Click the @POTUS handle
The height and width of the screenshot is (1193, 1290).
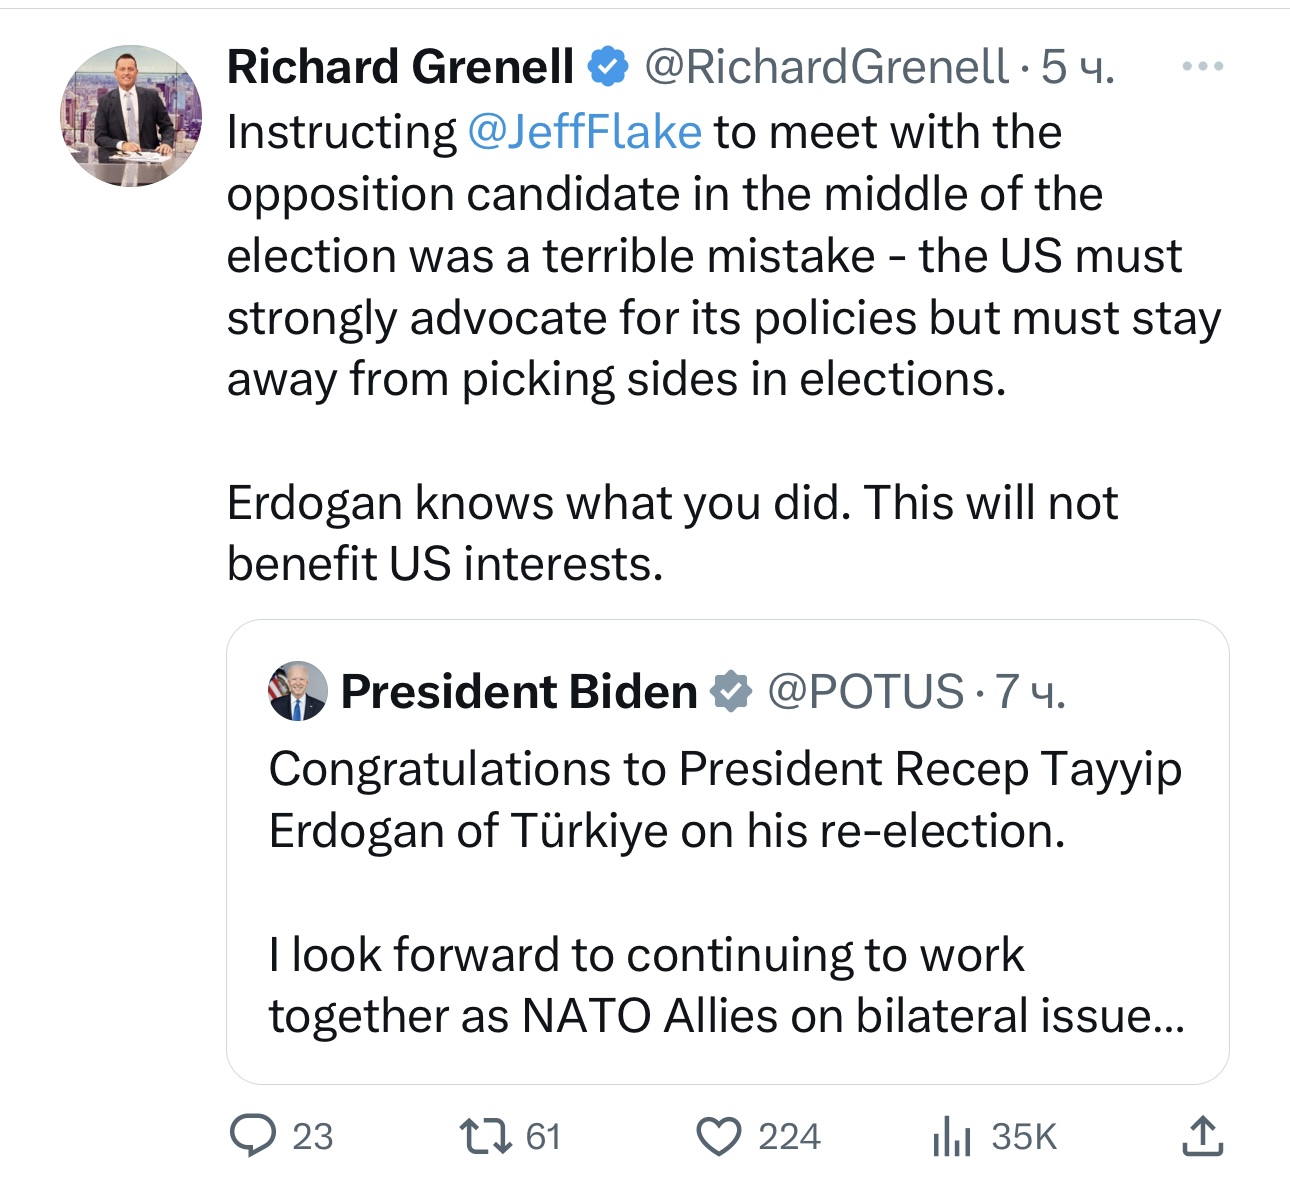tap(865, 691)
